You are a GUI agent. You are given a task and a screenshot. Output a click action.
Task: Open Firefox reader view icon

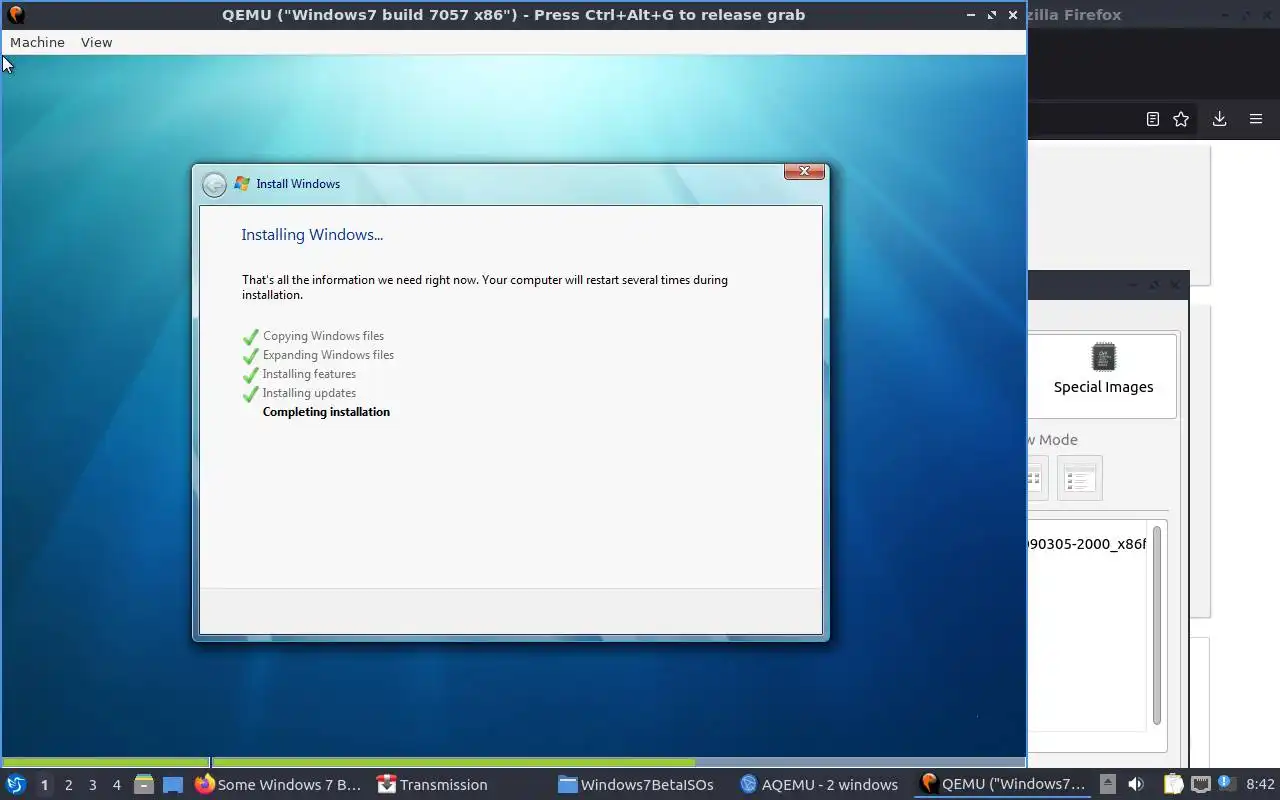[1153, 119]
